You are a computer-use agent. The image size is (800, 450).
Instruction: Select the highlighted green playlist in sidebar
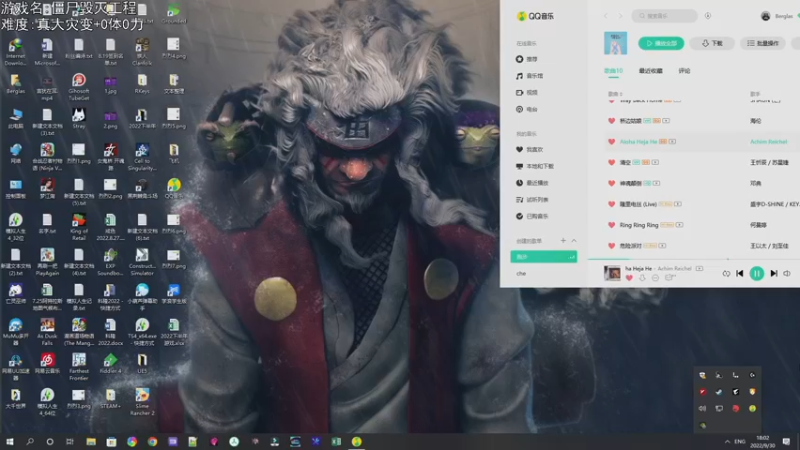pos(543,257)
